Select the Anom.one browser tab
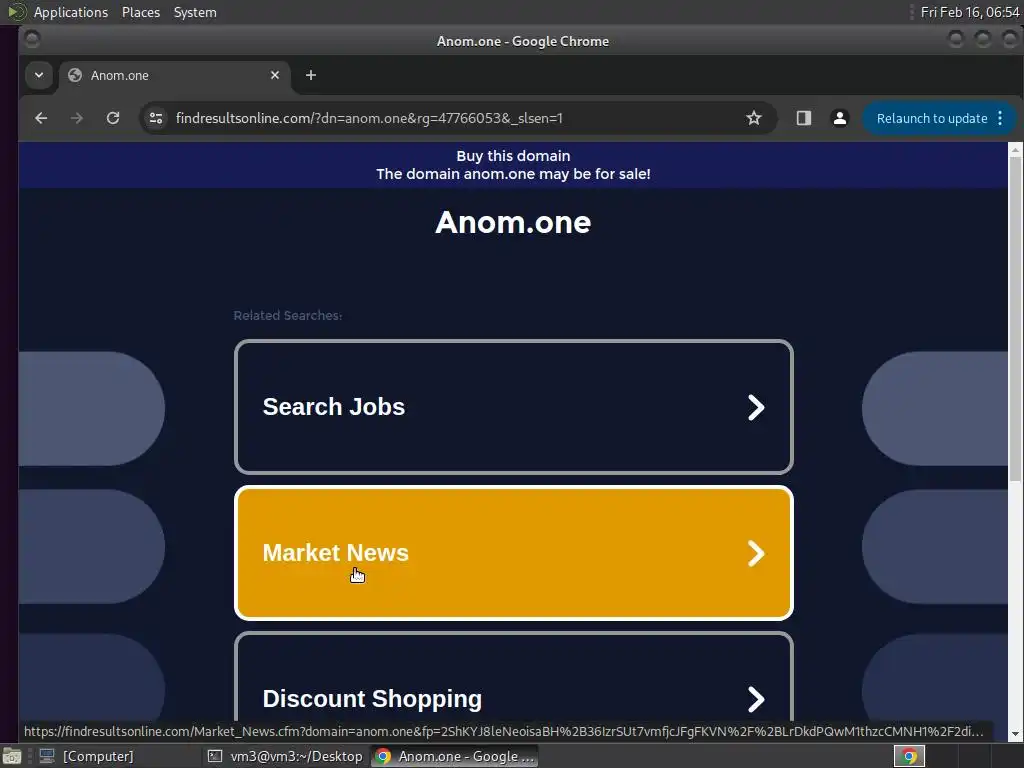 point(174,75)
